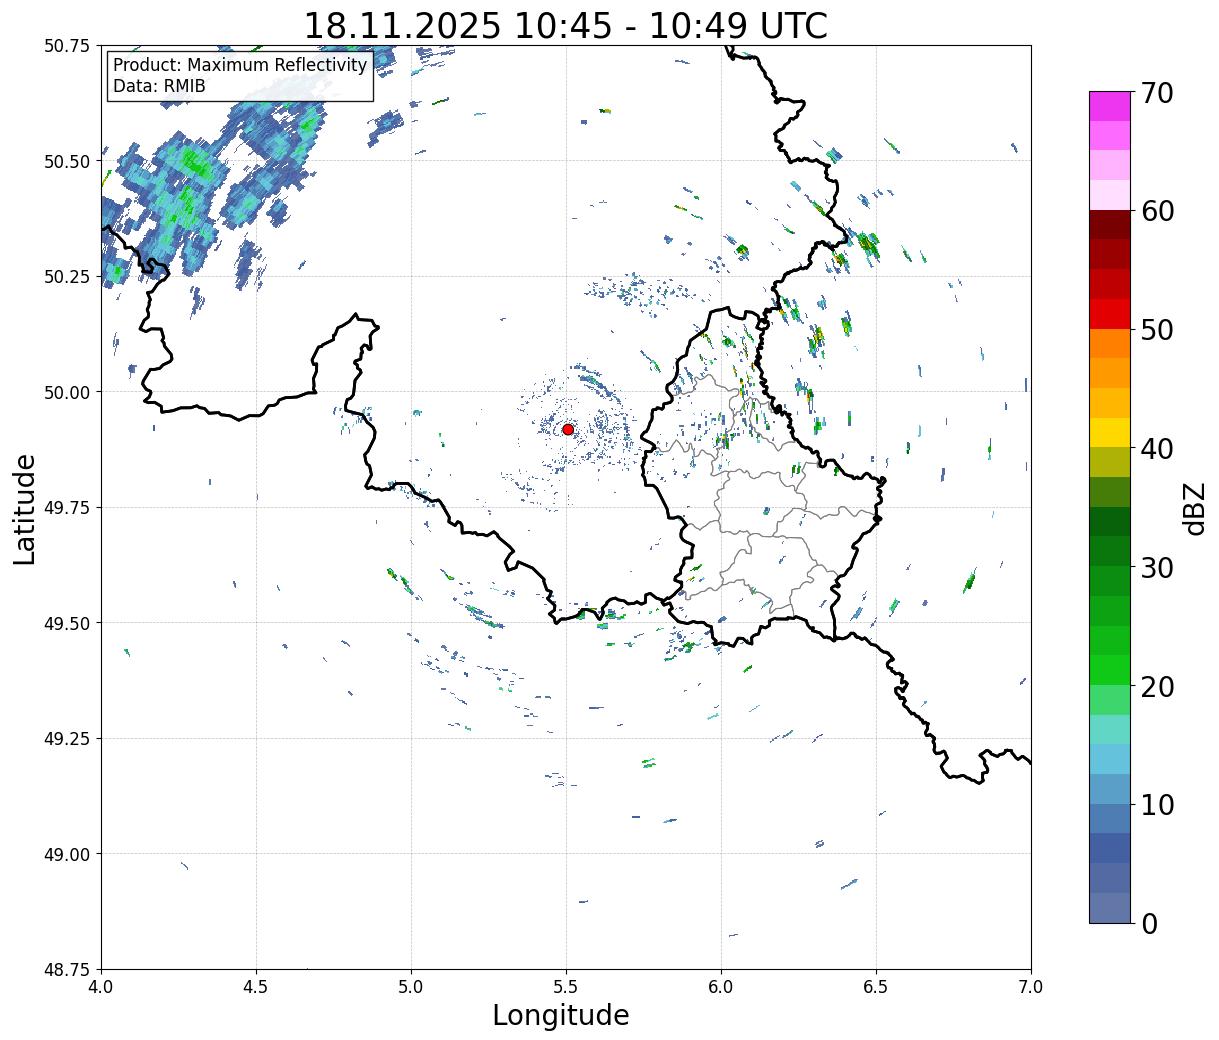This screenshot has width=1219, height=1040.
Task: Click longitude tick label 6.5
Action: click(x=876, y=987)
